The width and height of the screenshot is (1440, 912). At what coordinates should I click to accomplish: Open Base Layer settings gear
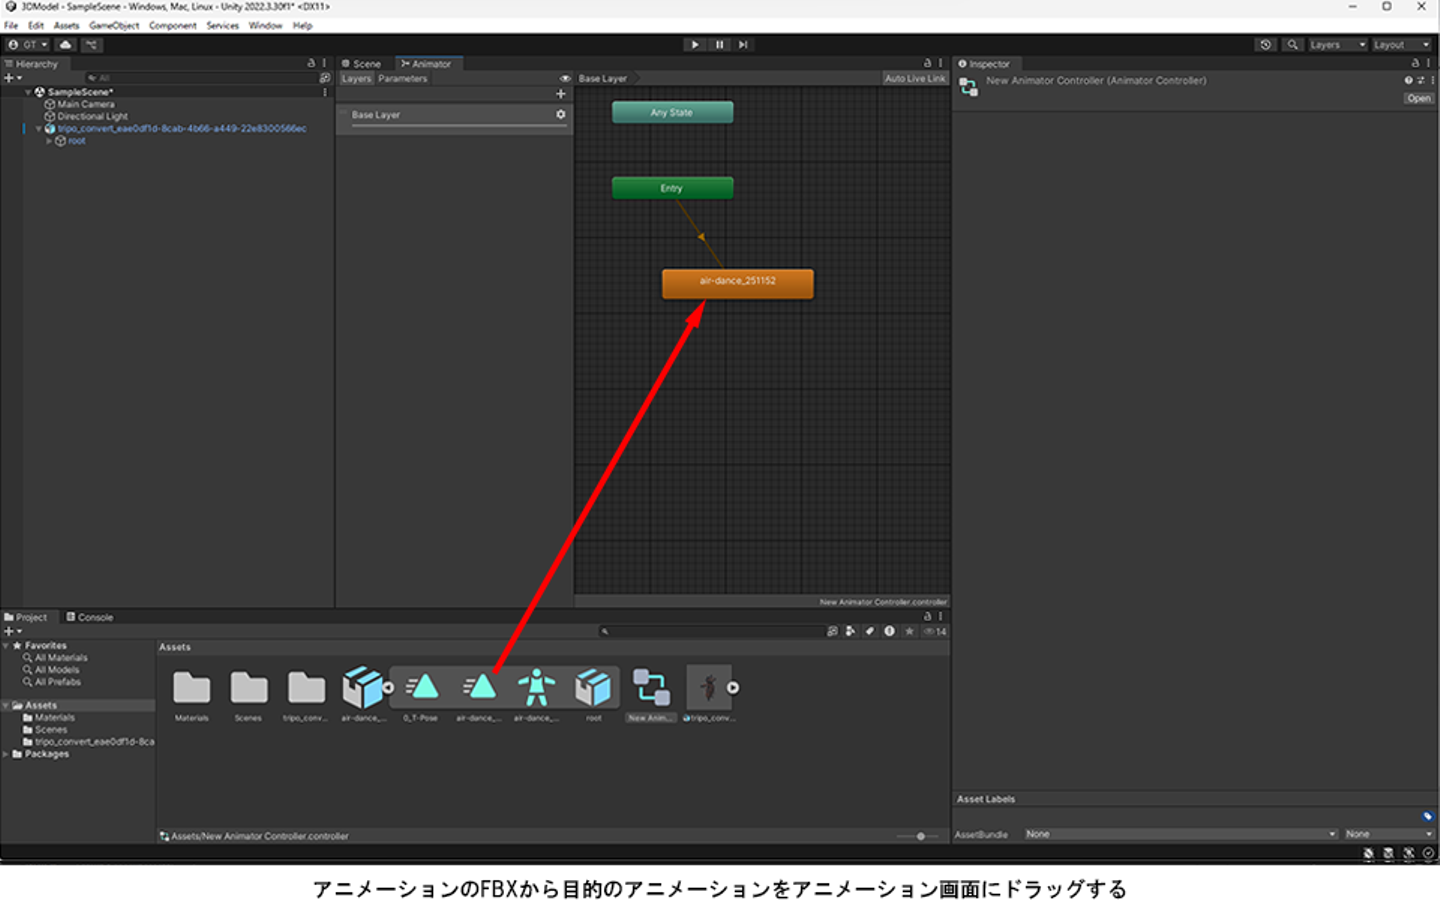click(561, 115)
